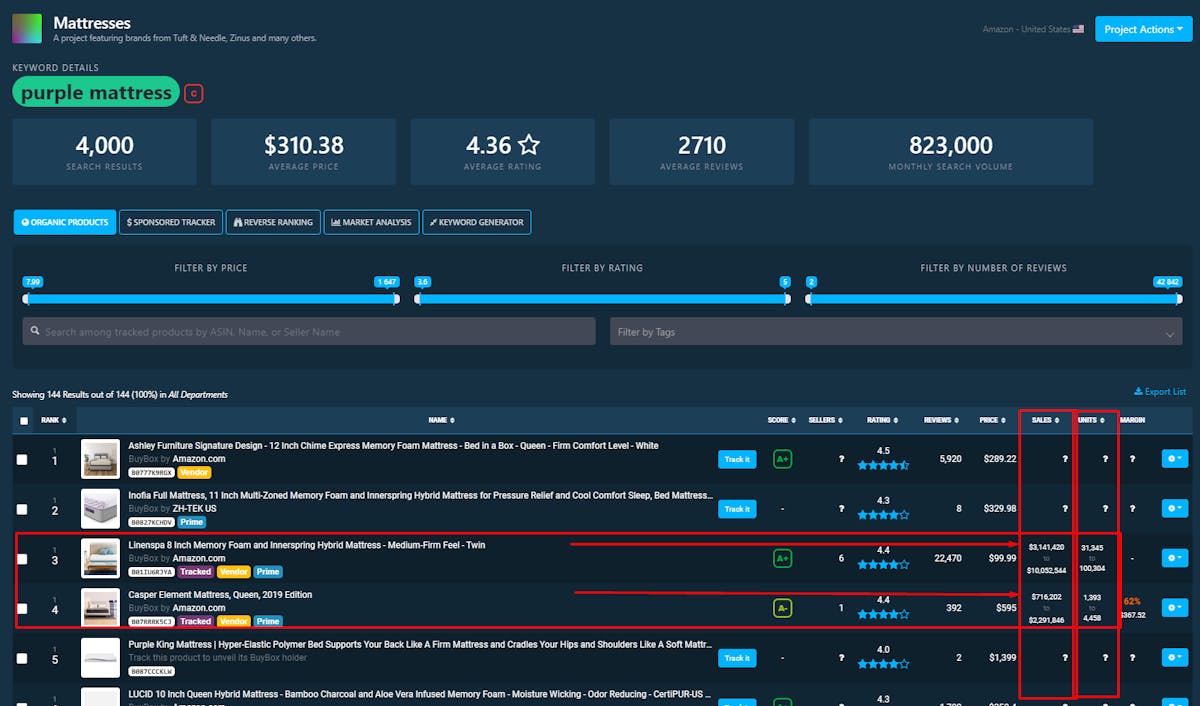Check the box for Ashley Furniture row
This screenshot has height=706, width=1200.
[x=22, y=459]
